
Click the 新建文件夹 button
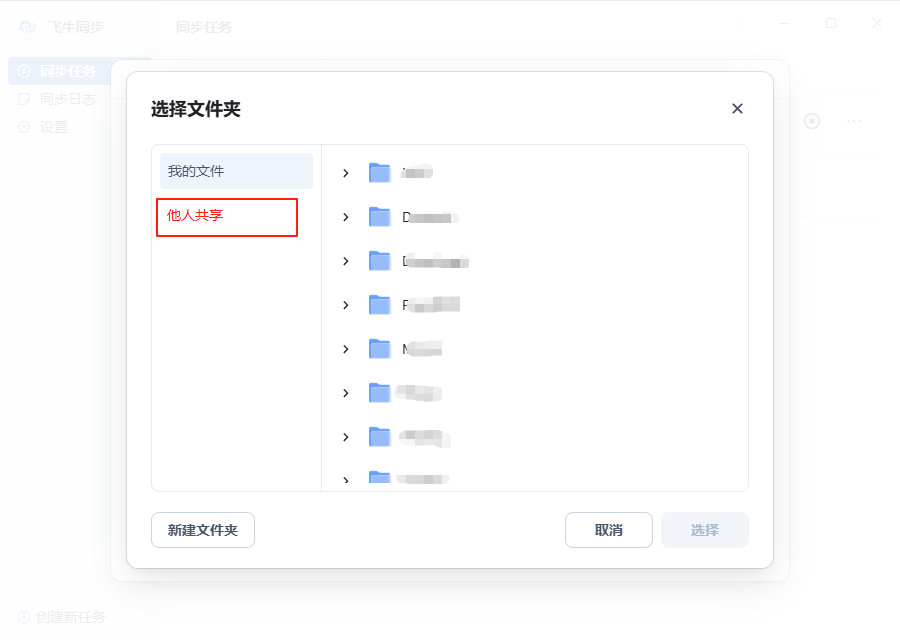(203, 530)
